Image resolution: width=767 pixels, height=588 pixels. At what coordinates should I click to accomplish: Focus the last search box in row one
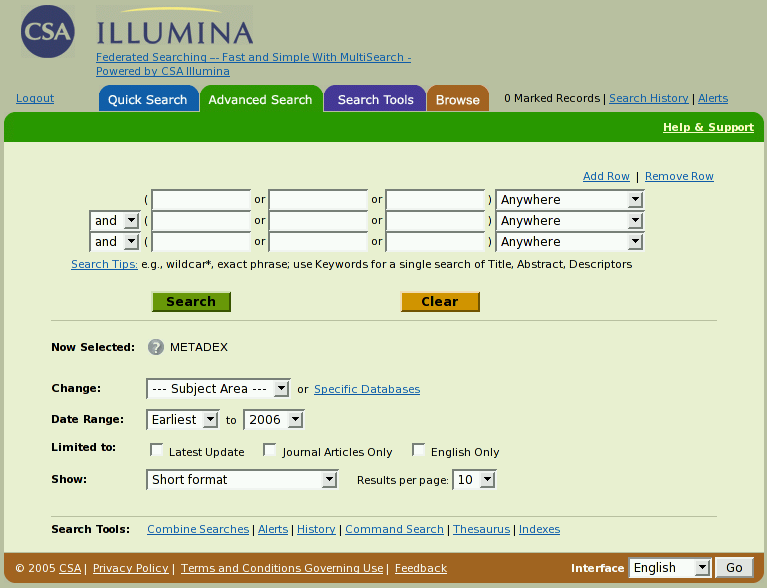point(435,200)
